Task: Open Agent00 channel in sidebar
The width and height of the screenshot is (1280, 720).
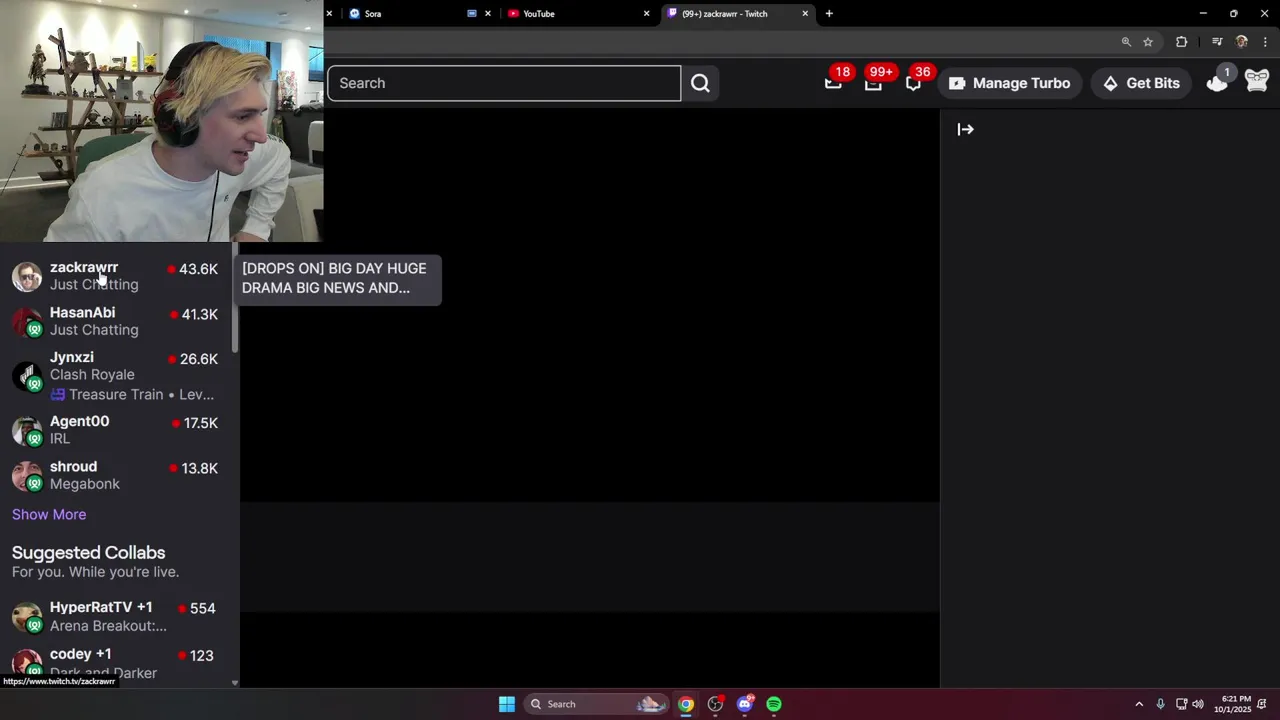Action: pyautogui.click(x=115, y=430)
